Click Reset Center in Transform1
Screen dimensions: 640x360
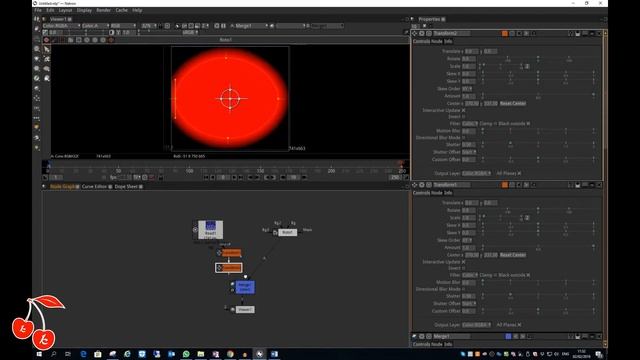coord(513,255)
